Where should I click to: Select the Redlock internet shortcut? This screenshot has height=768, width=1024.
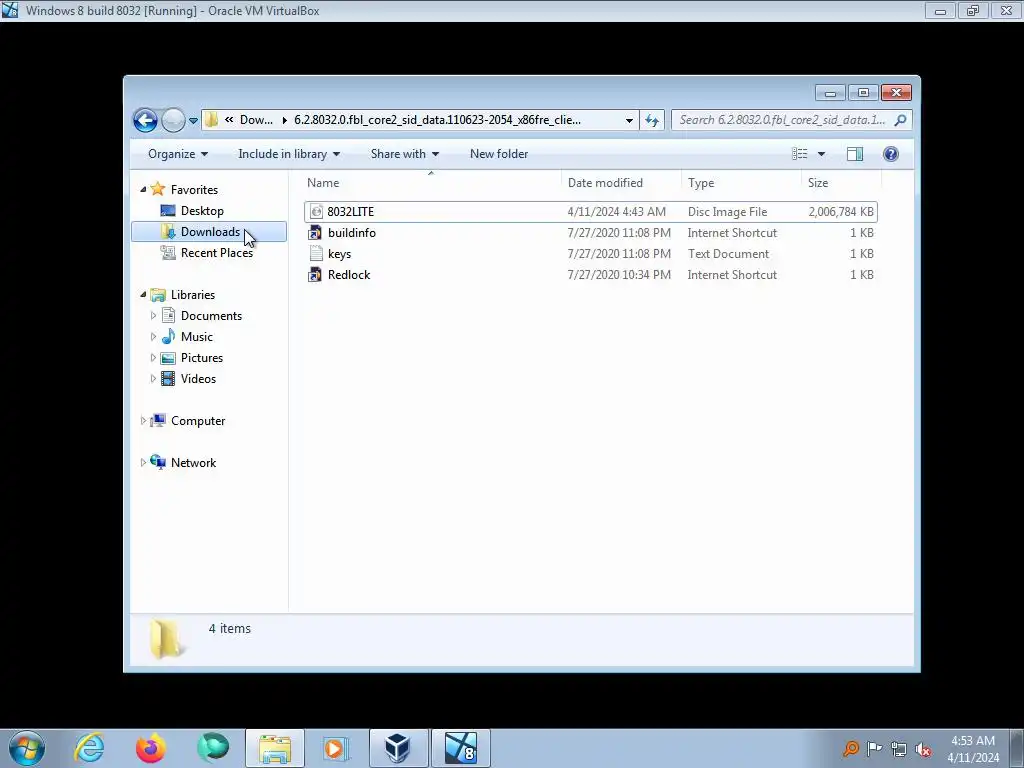pos(590,275)
